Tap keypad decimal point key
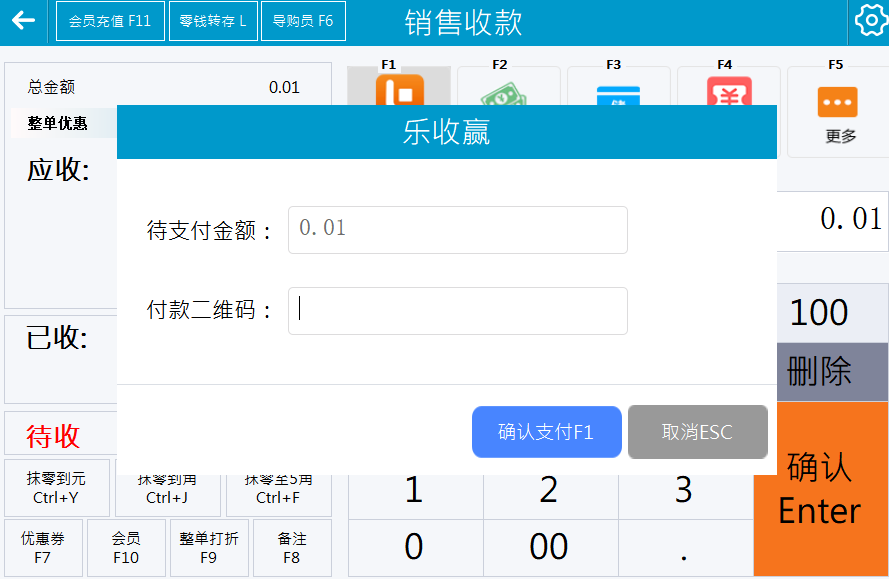Image resolution: width=889 pixels, height=579 pixels. coord(685,547)
